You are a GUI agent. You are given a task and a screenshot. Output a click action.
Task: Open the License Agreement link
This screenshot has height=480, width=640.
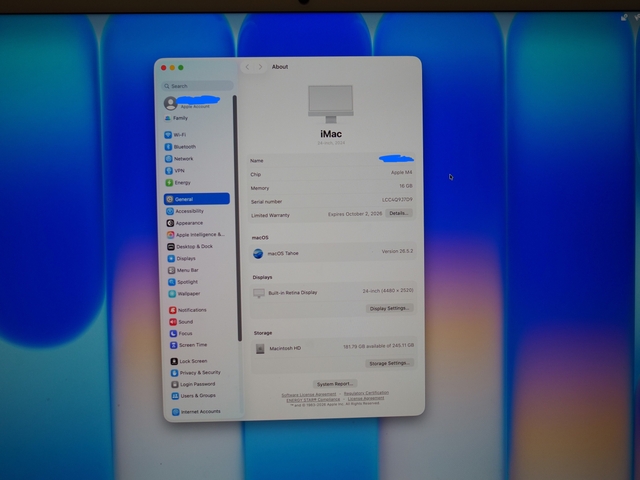[x=366, y=398]
